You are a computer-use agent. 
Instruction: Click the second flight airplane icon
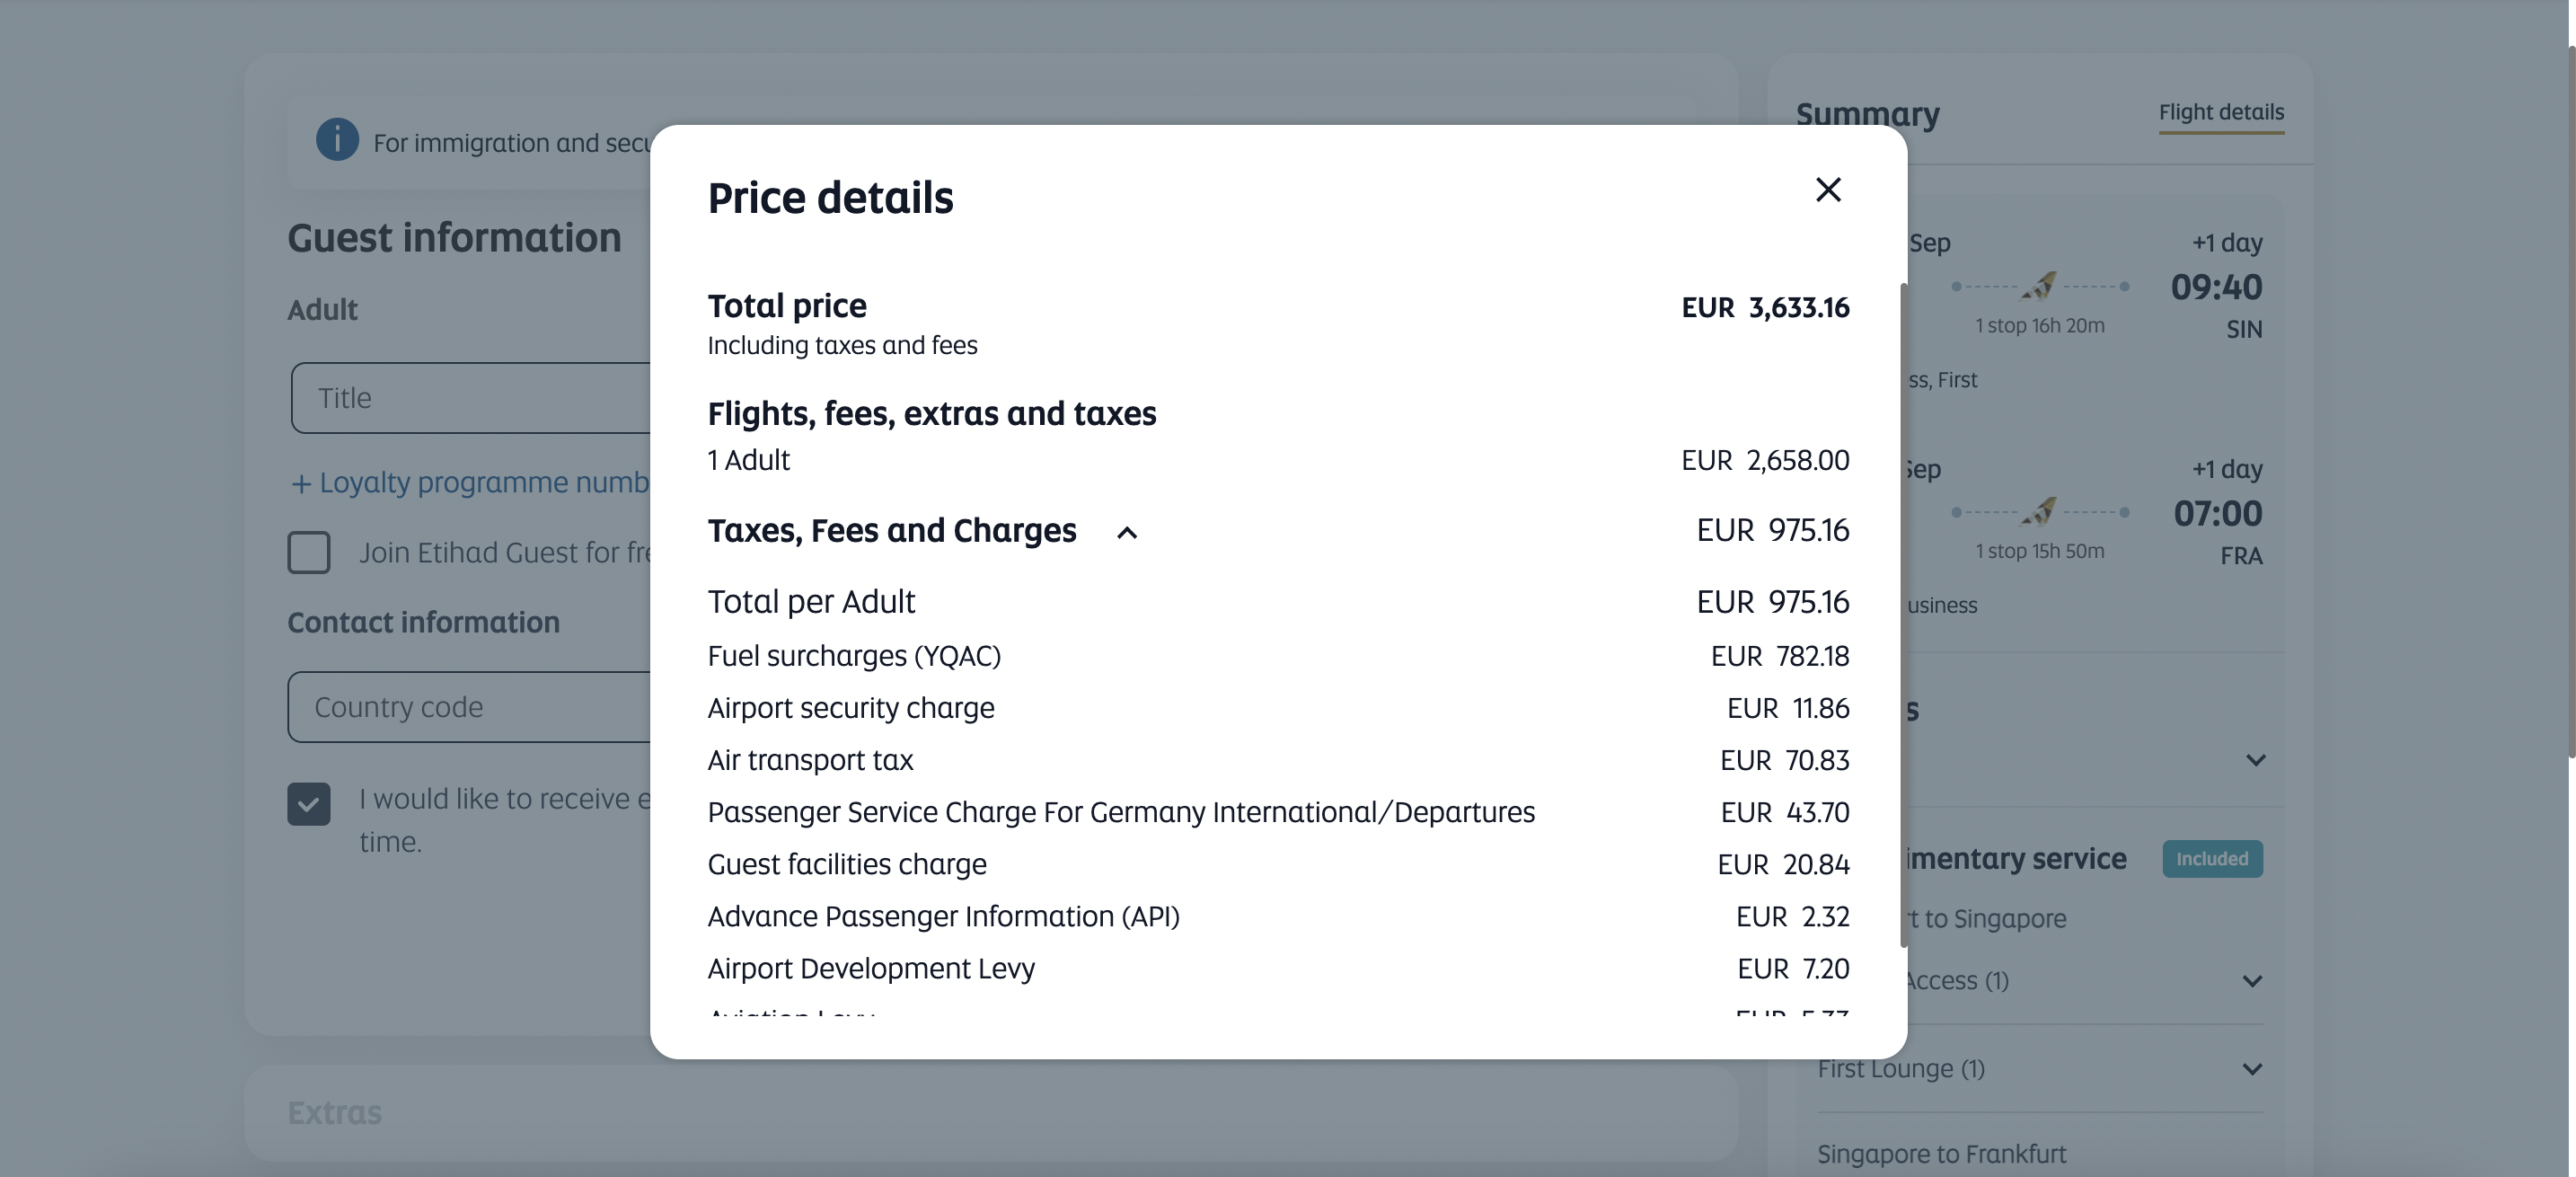tap(2039, 512)
